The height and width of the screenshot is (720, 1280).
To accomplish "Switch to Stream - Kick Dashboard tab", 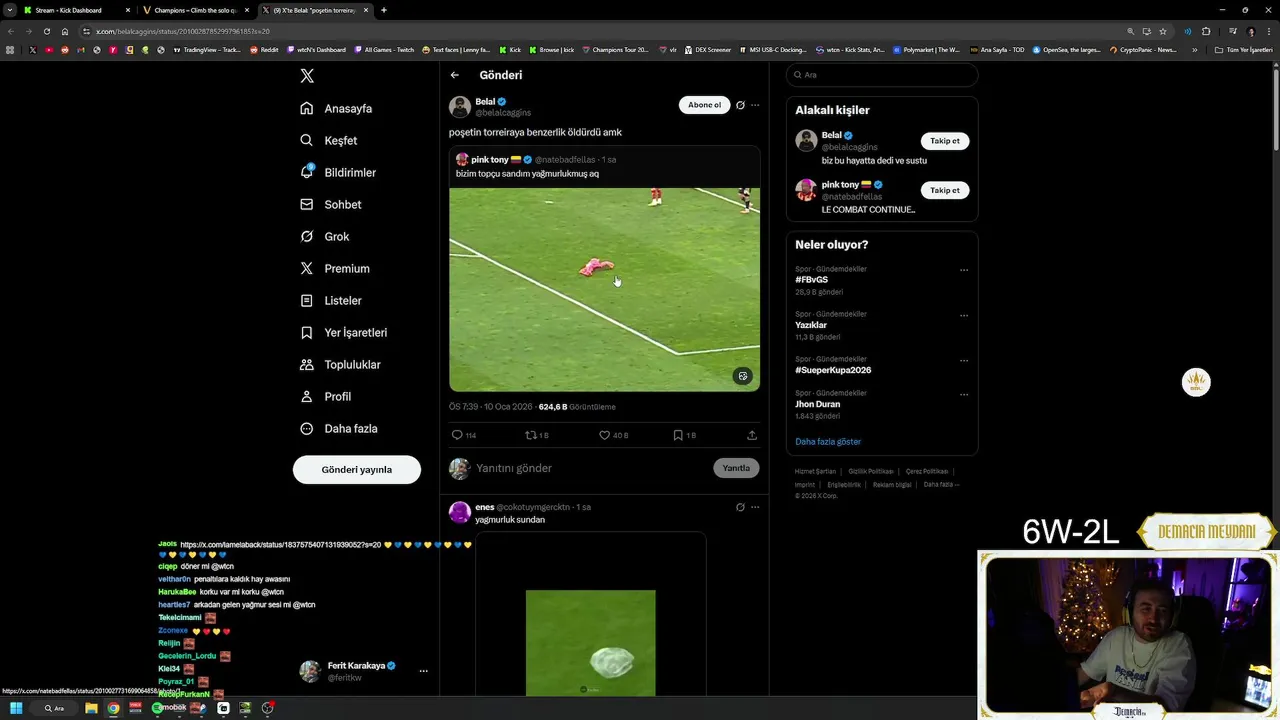I will tap(77, 10).
